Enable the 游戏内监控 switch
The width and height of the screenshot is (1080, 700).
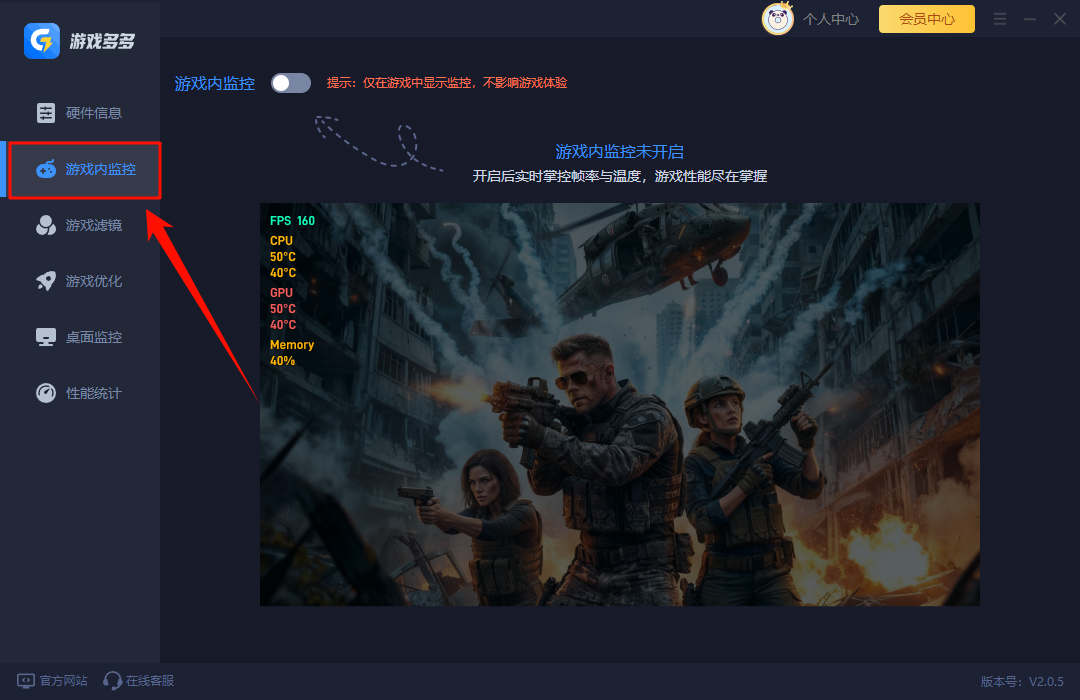(291, 83)
